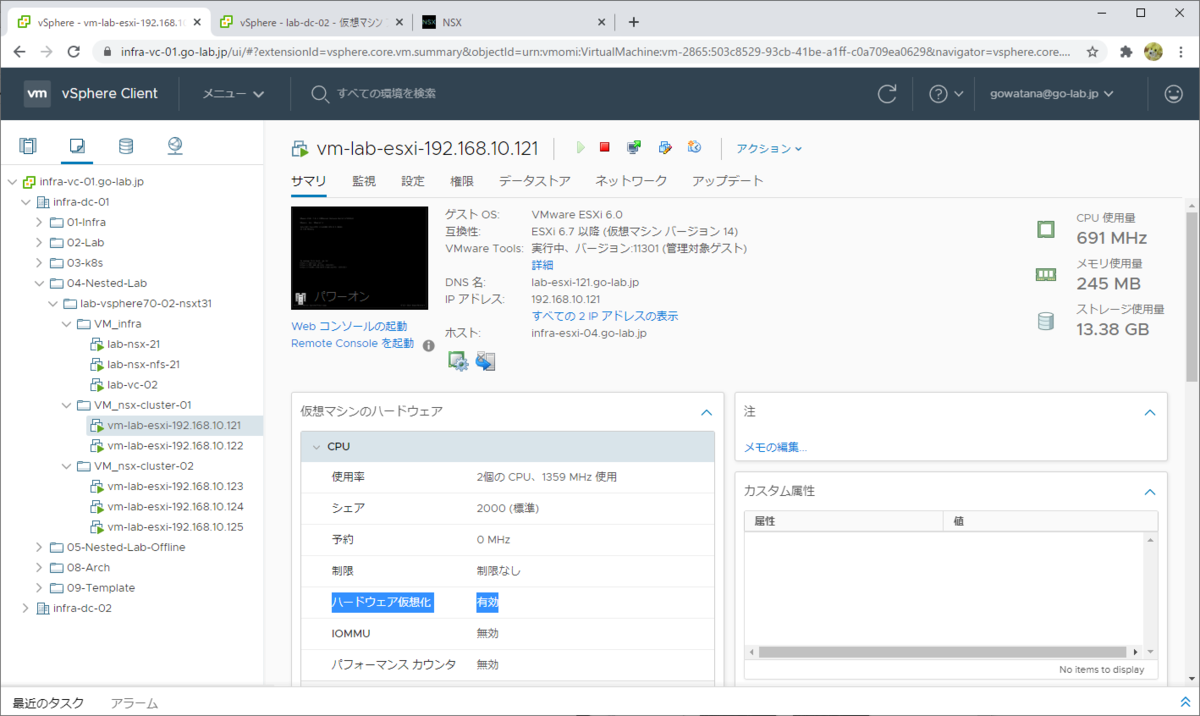Switch to vSphere lab-dc-02 browser tab
This screenshot has width=1200, height=716.
click(312, 22)
